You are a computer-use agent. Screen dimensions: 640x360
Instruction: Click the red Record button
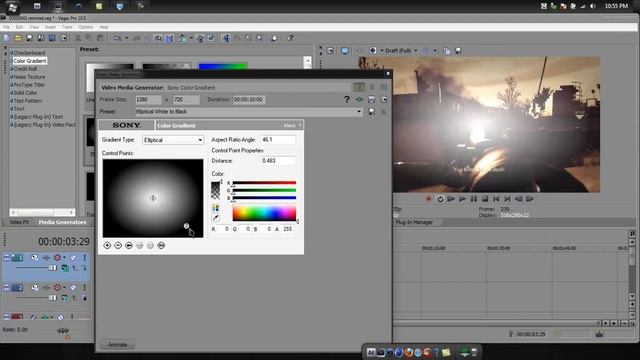(x=429, y=199)
